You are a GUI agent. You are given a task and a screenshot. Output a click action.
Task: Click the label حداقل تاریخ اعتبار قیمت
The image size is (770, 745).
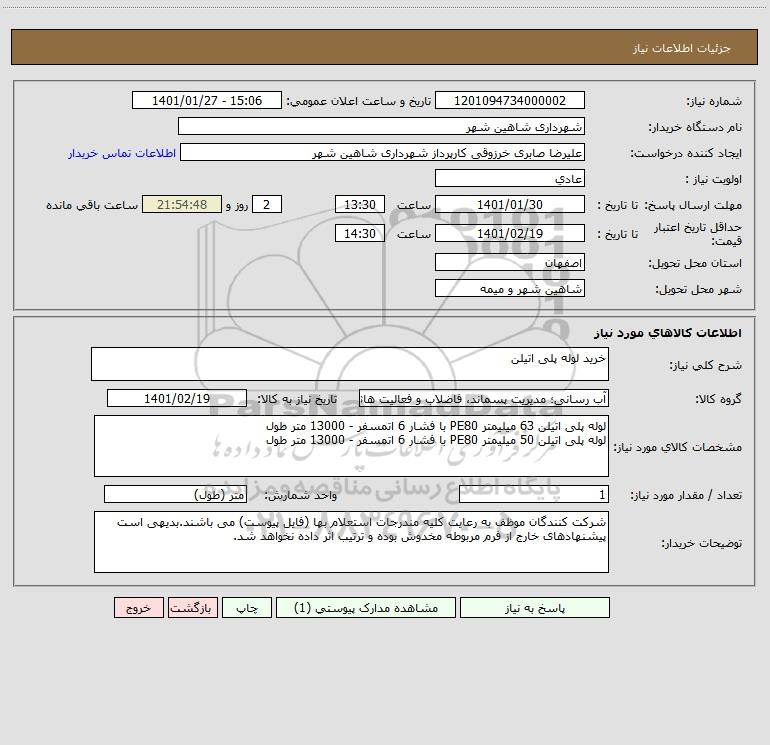tap(698, 234)
